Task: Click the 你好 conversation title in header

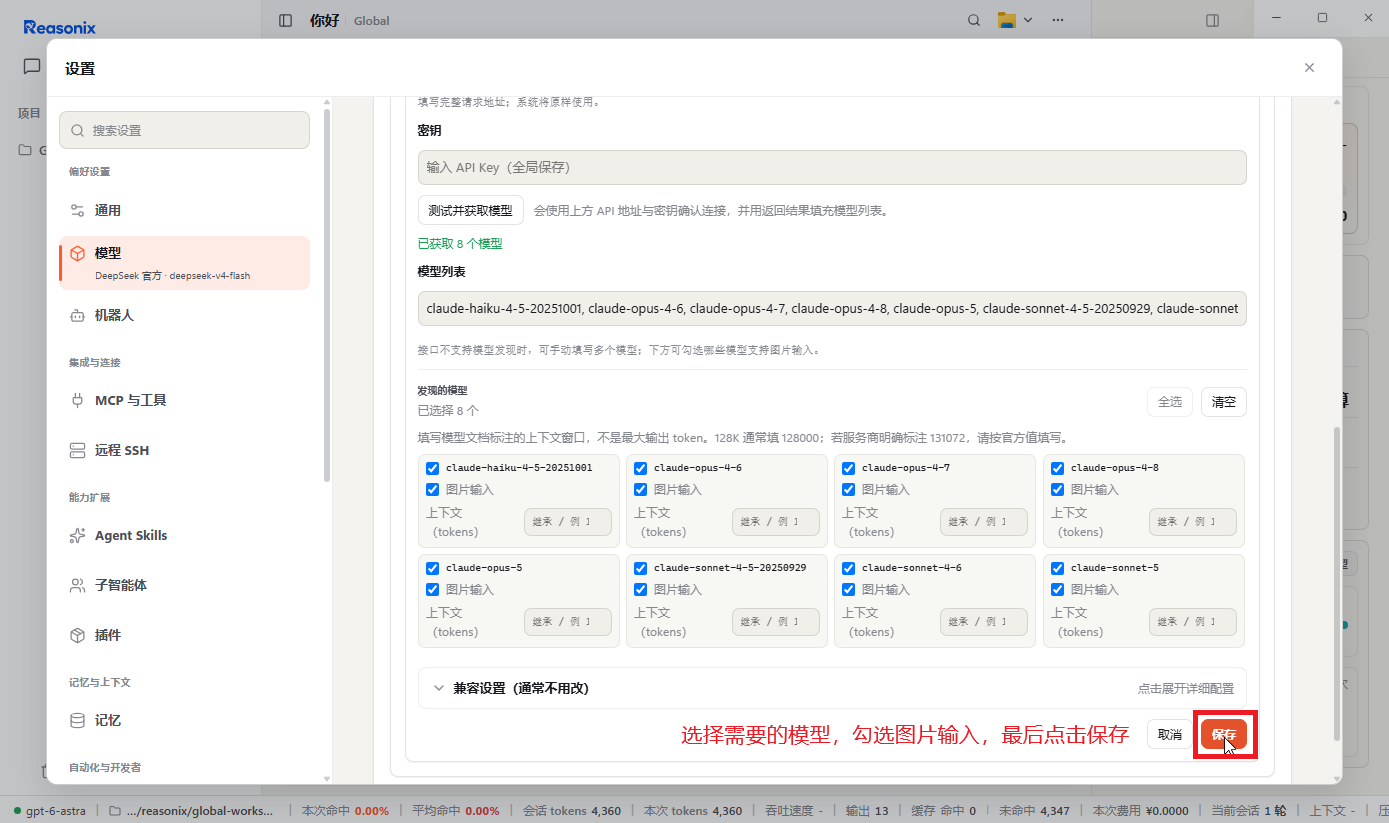Action: click(x=325, y=20)
